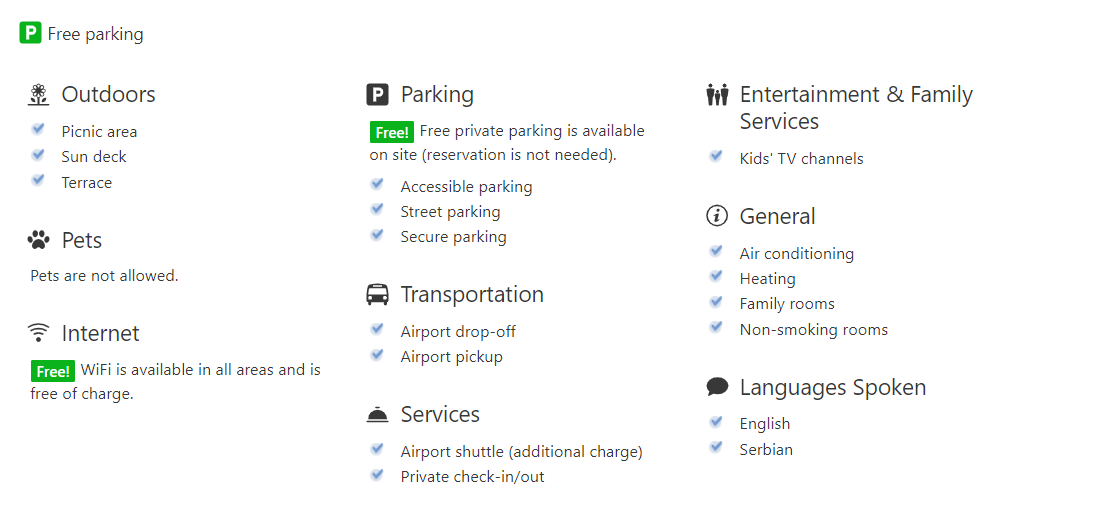Image resolution: width=1100 pixels, height=519 pixels.
Task: Click the Internet WiFi icon
Action: click(x=39, y=332)
